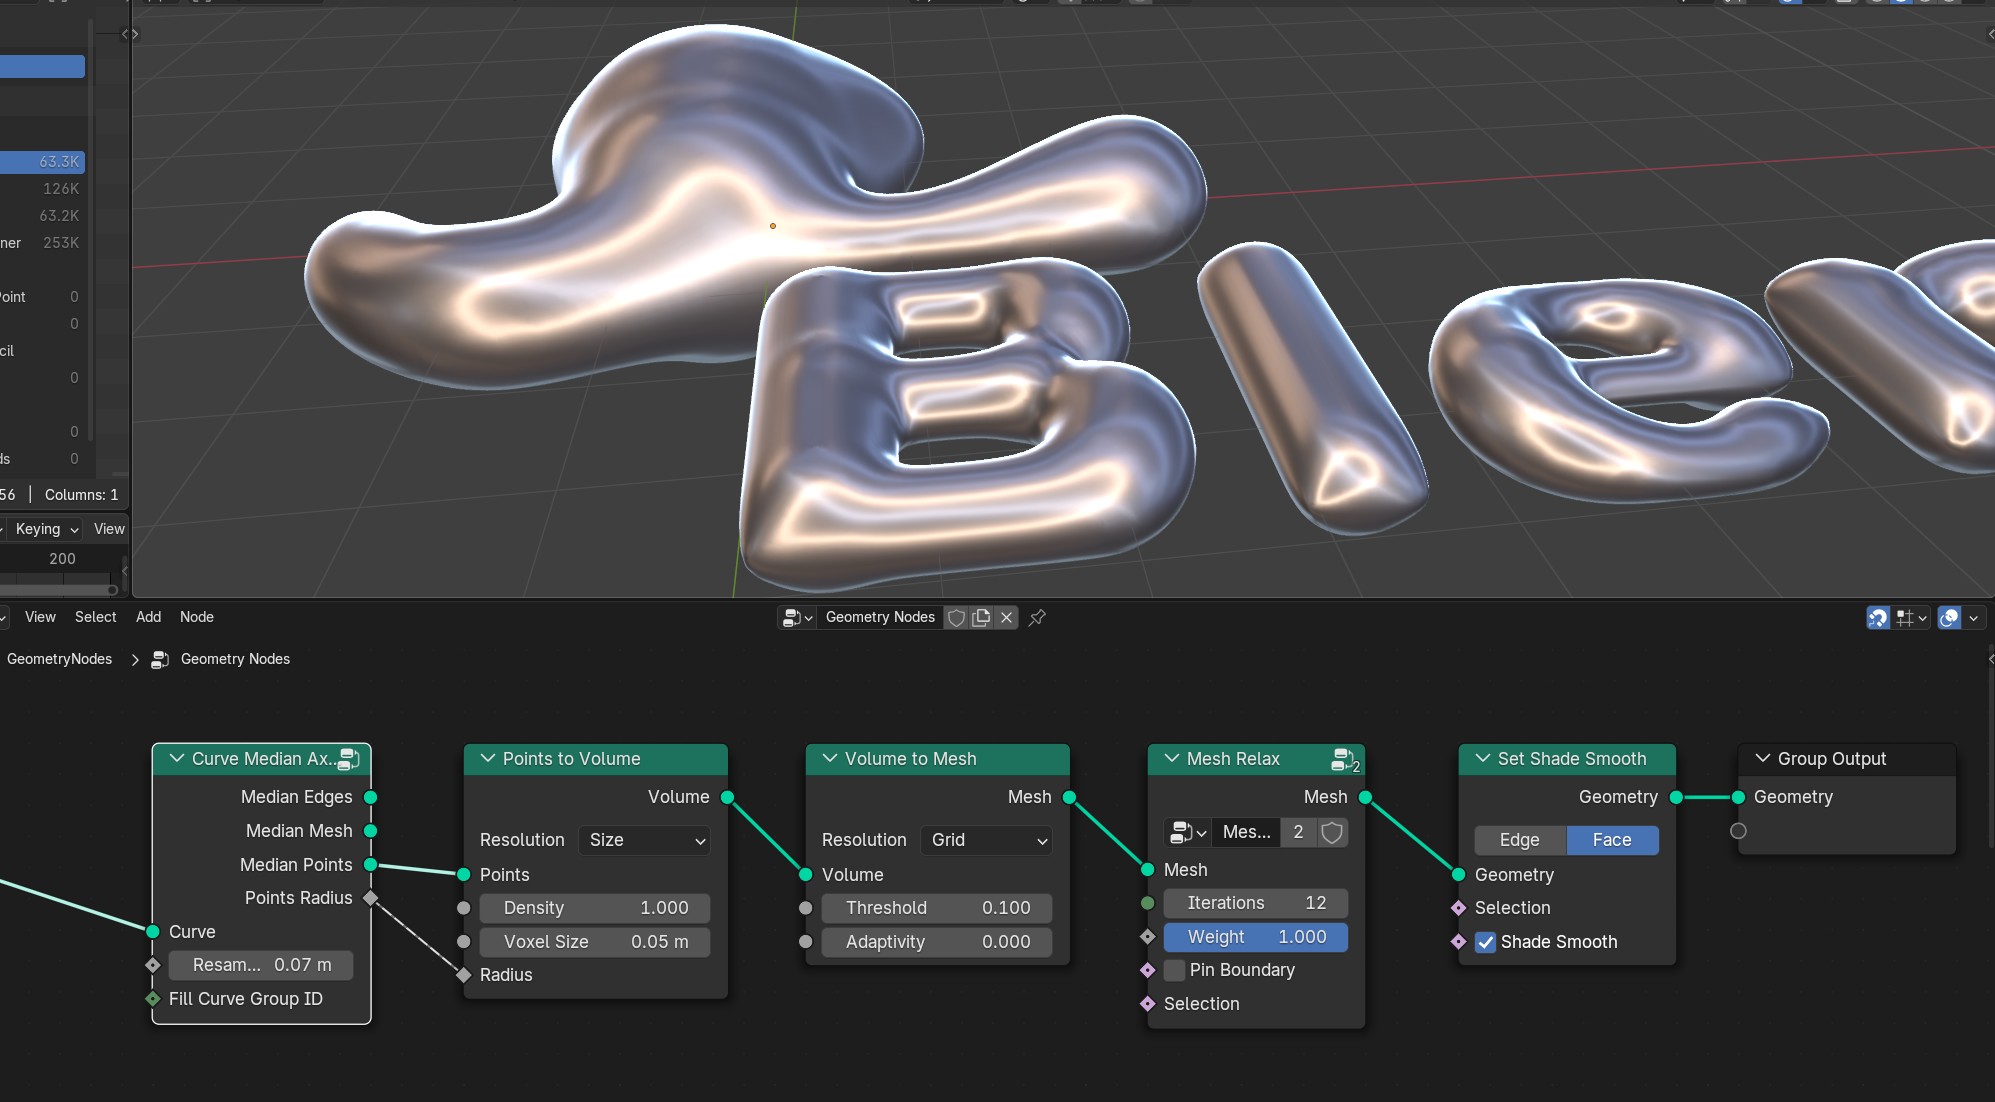
Task: Click the Mesh output socket on Mesh Relax
Action: click(x=1366, y=797)
